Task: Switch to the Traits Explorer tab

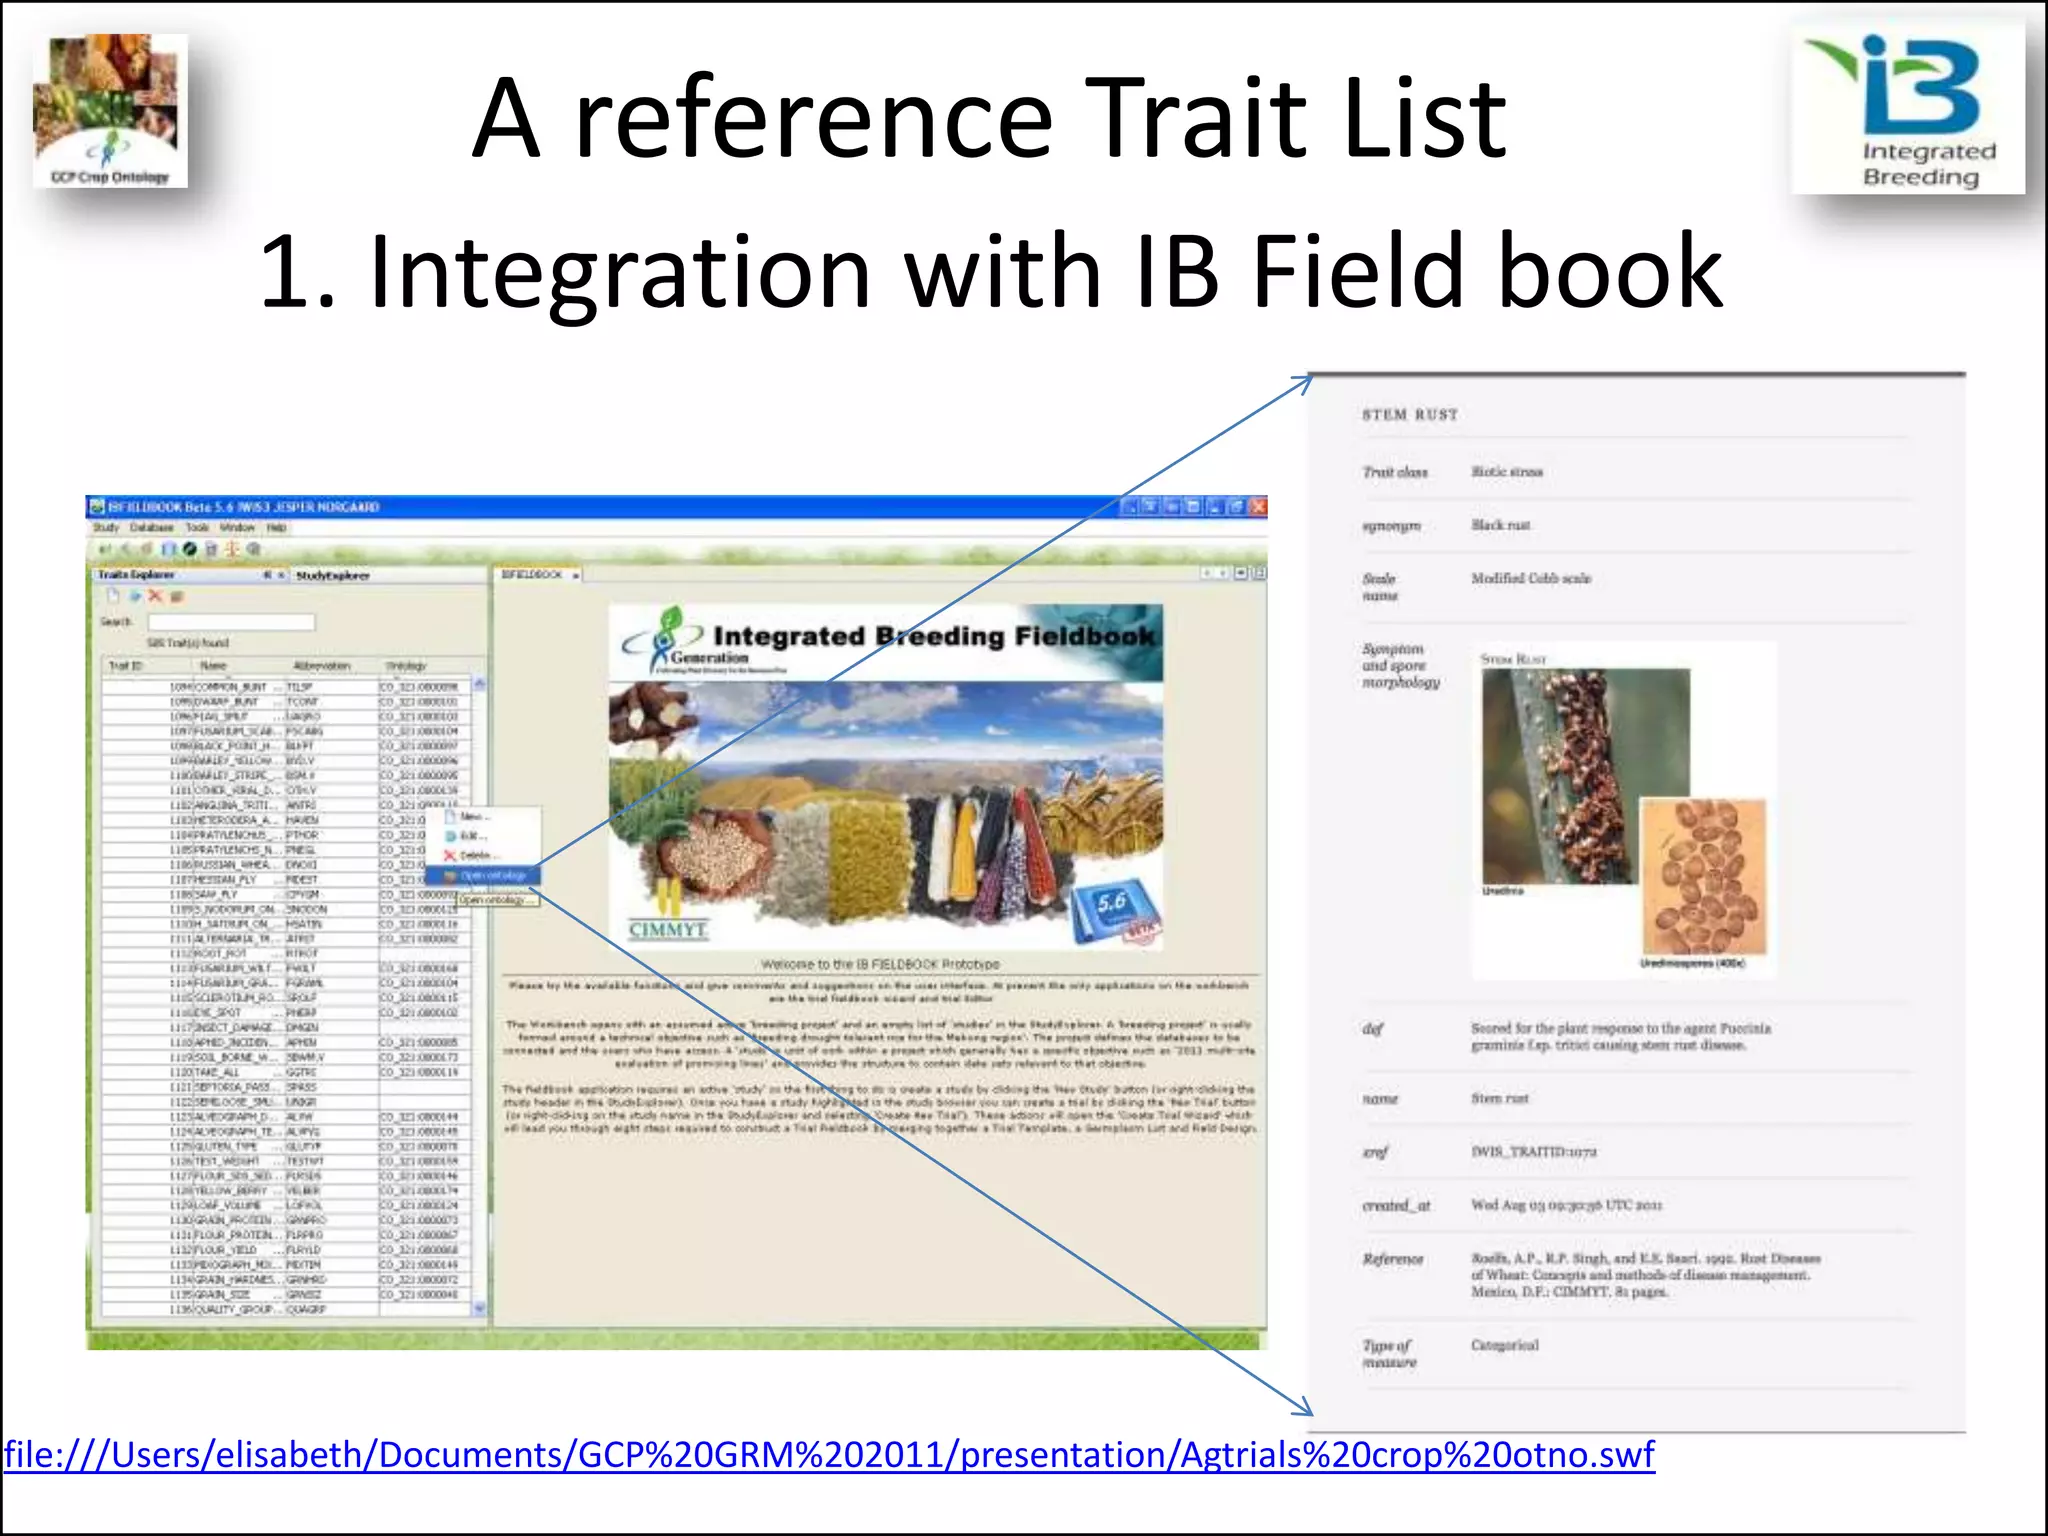Action: point(136,575)
